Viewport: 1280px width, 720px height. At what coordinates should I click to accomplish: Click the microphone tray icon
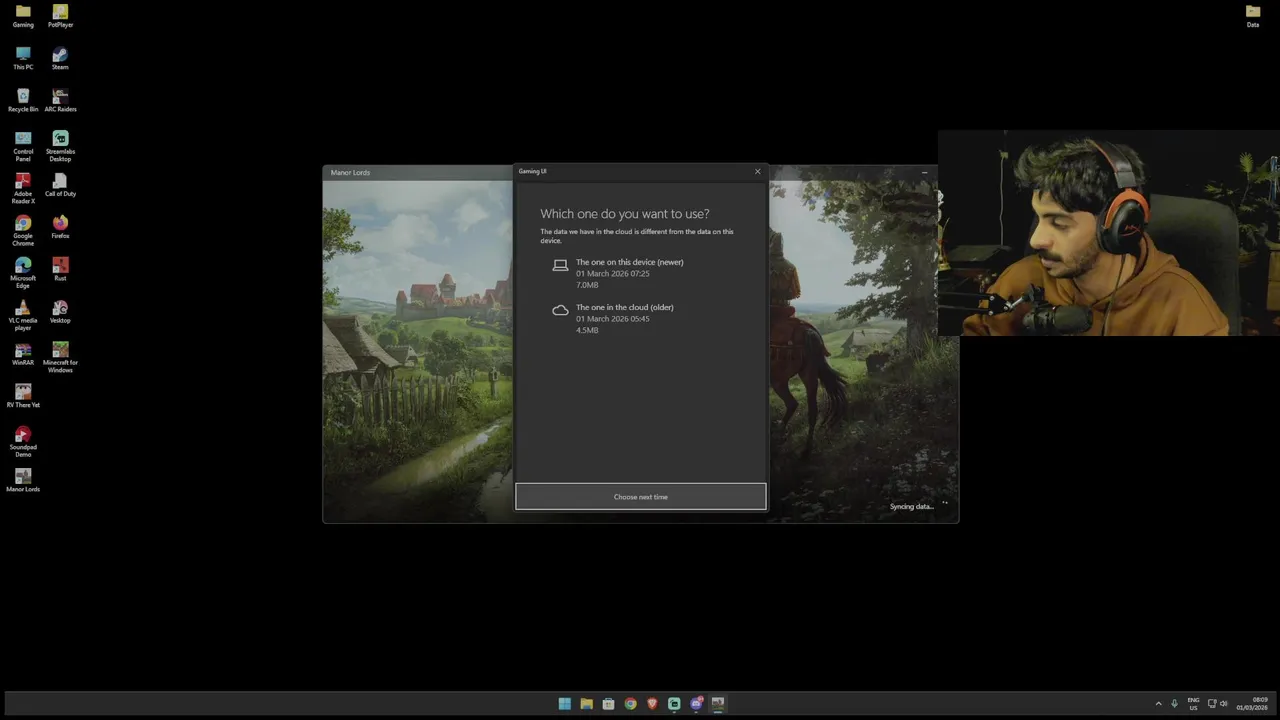point(1174,704)
